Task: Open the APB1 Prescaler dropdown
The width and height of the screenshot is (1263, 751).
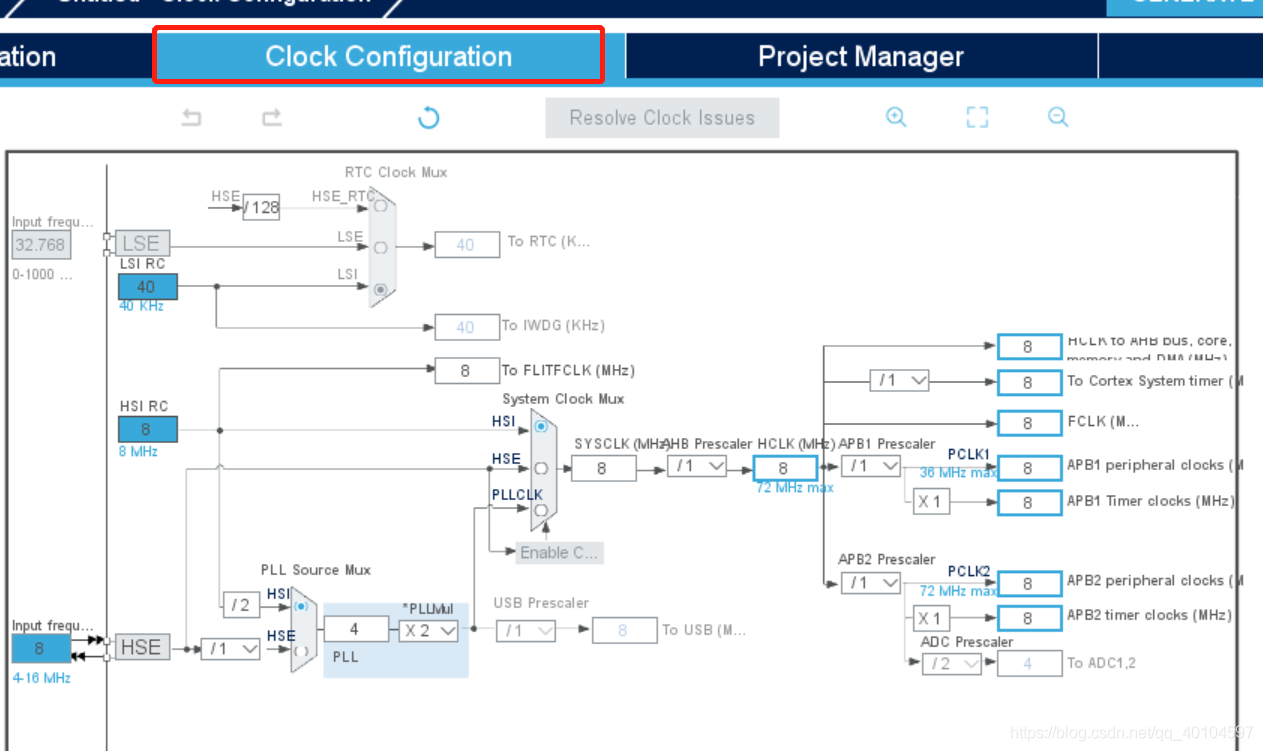Action: tap(871, 466)
